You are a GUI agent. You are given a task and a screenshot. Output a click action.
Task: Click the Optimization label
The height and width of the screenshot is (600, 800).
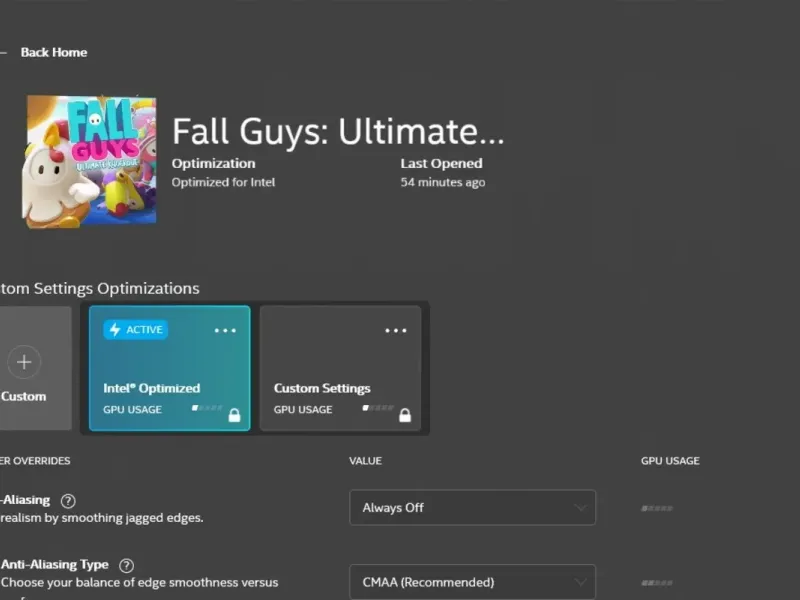click(213, 163)
